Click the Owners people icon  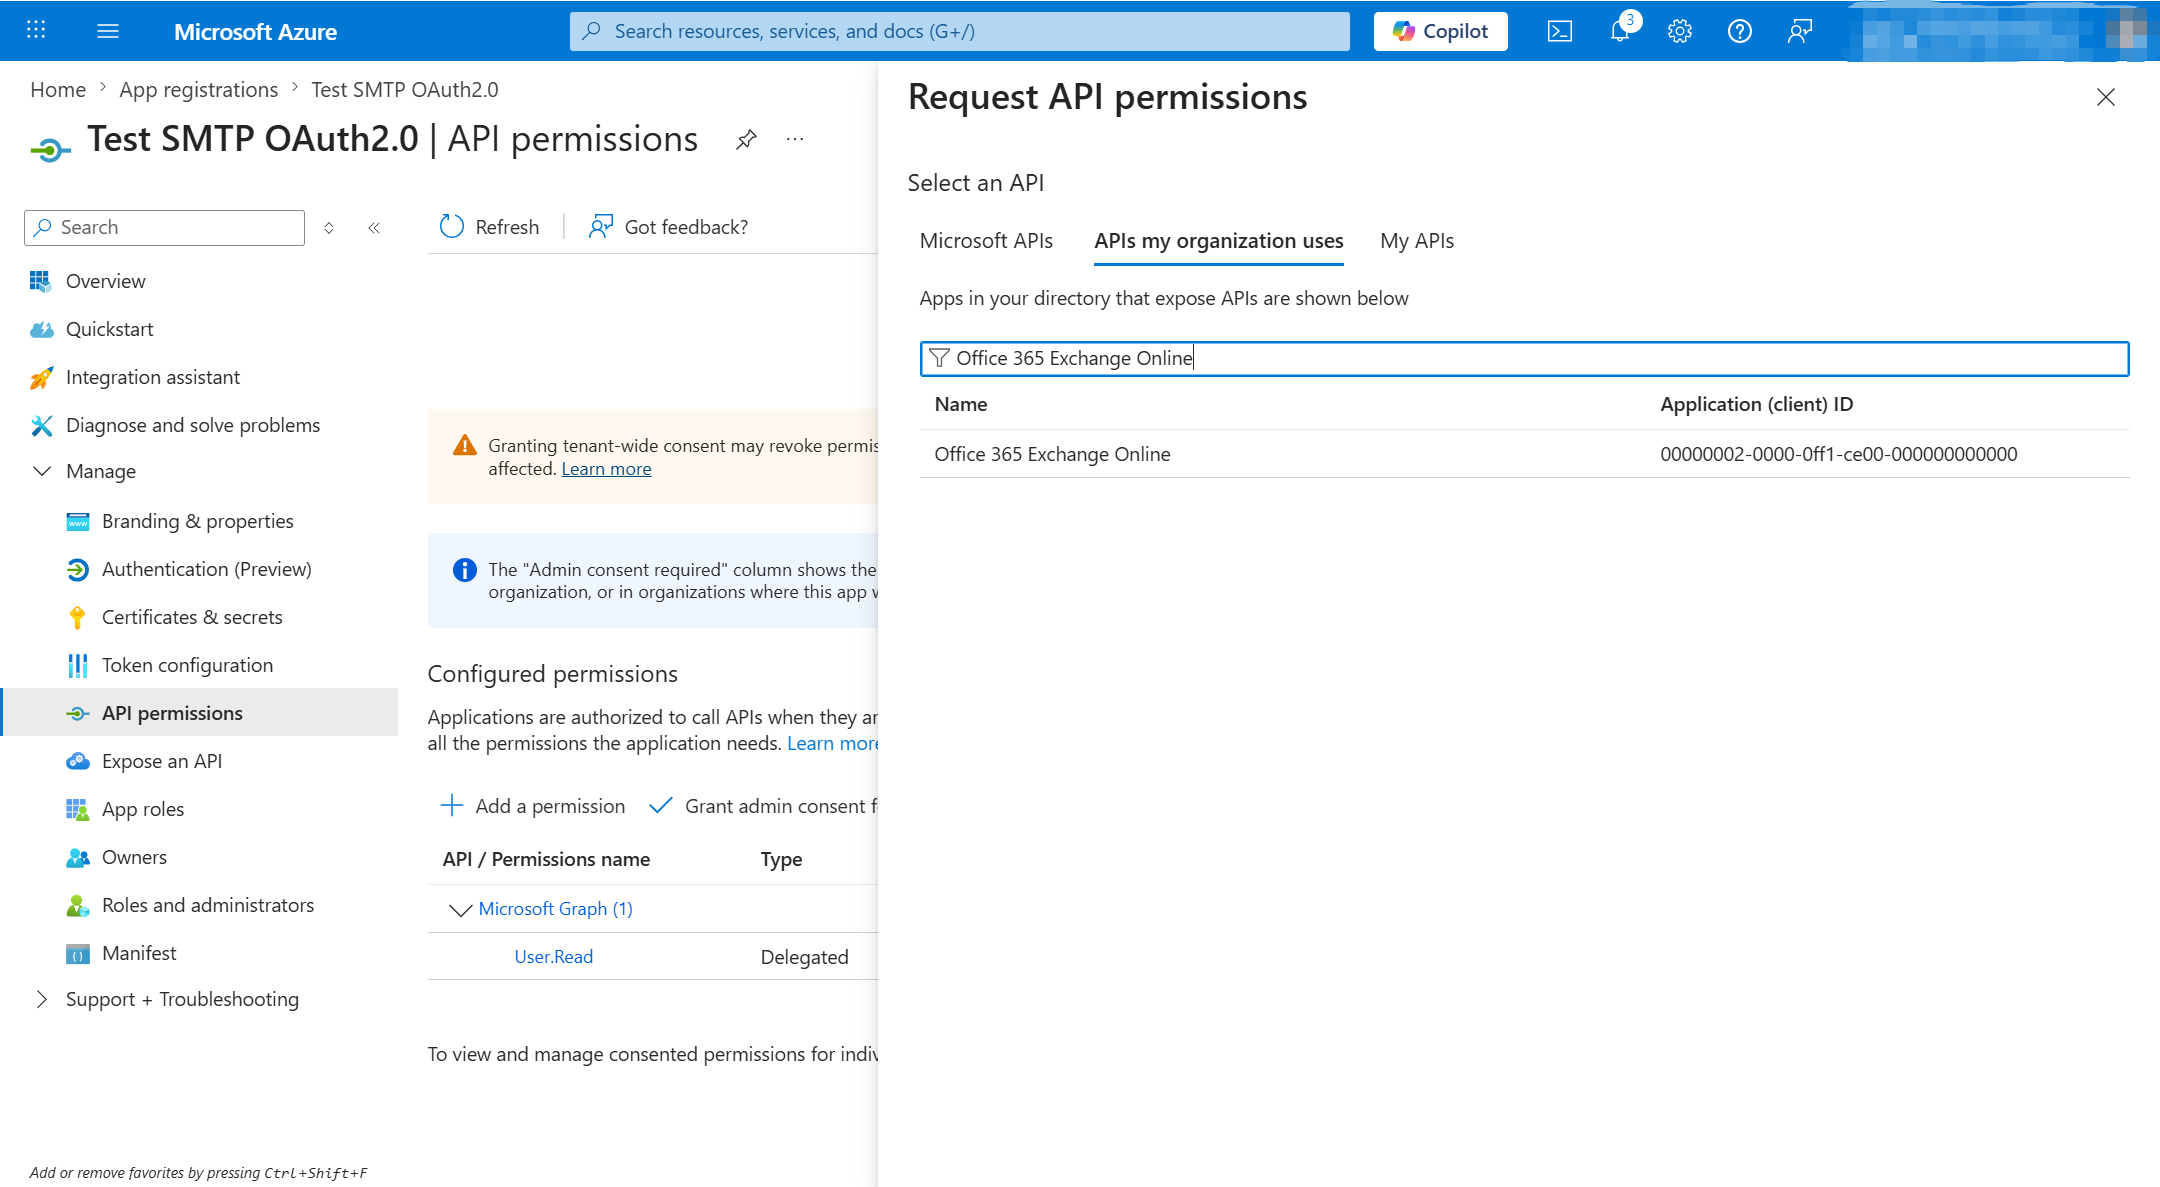pyautogui.click(x=77, y=857)
